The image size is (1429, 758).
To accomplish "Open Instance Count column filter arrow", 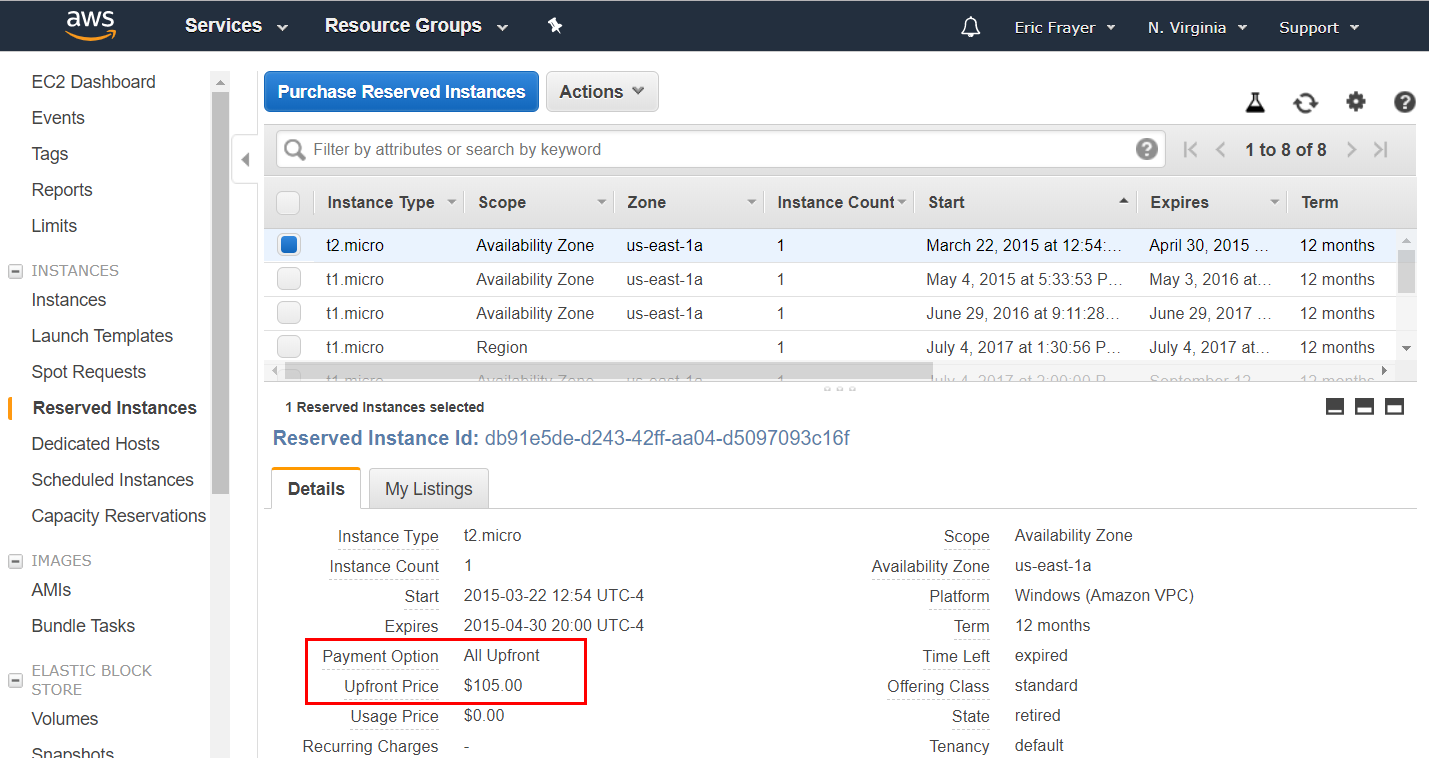I will point(901,202).
